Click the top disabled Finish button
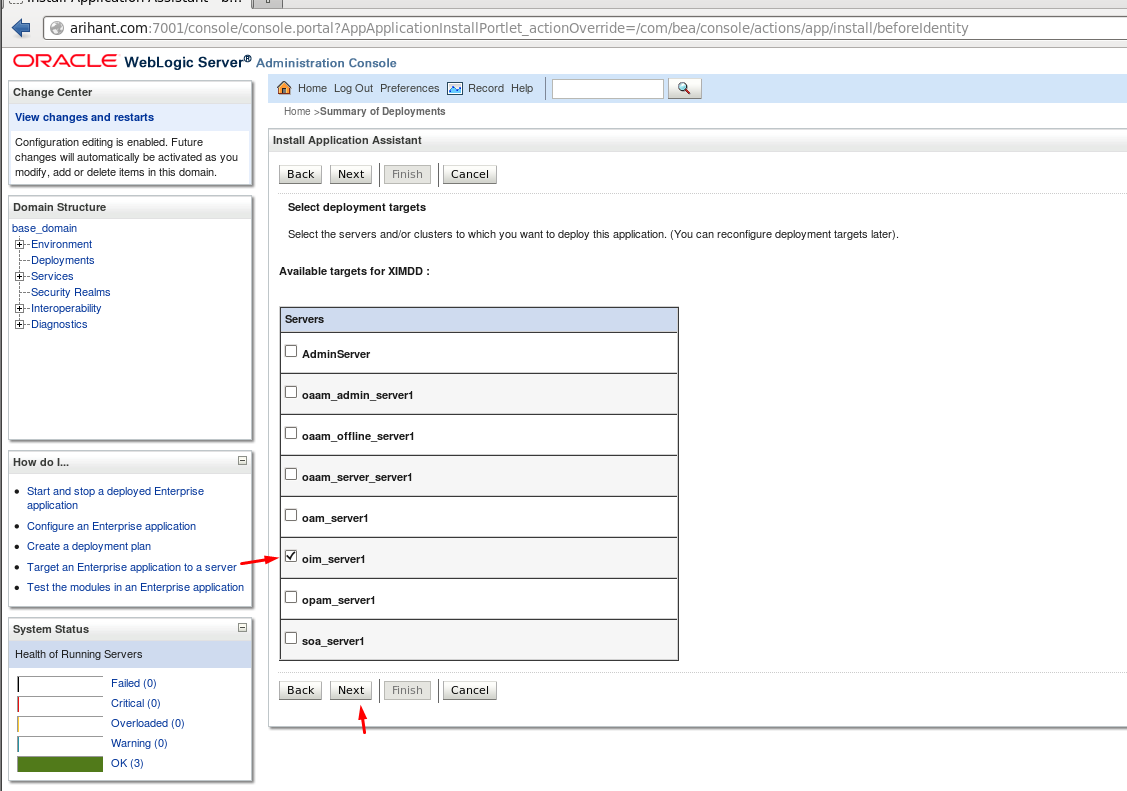Viewport: 1127px width, 791px height. pos(407,175)
